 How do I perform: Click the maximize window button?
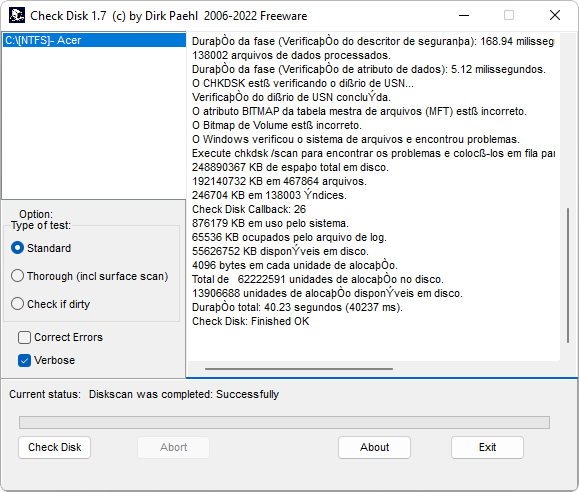509,16
